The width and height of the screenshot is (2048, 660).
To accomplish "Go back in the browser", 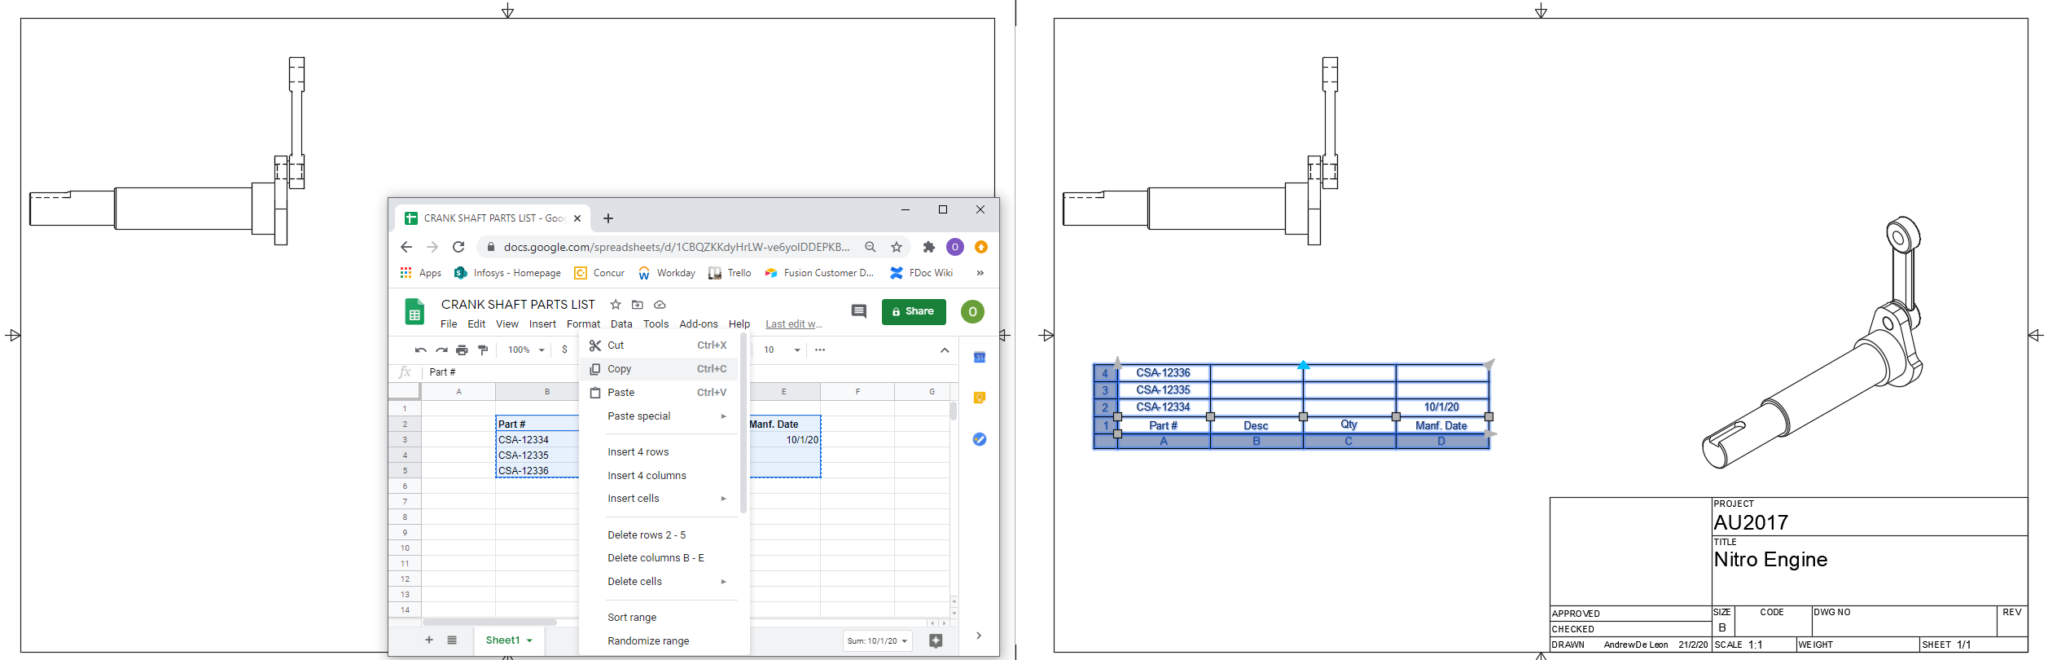I will (x=406, y=247).
